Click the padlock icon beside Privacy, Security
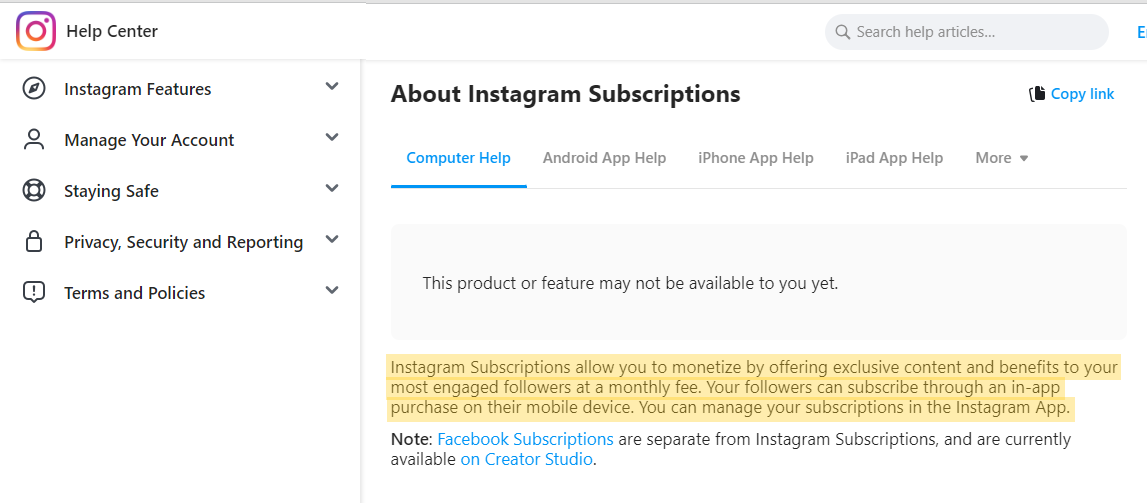 point(34,242)
